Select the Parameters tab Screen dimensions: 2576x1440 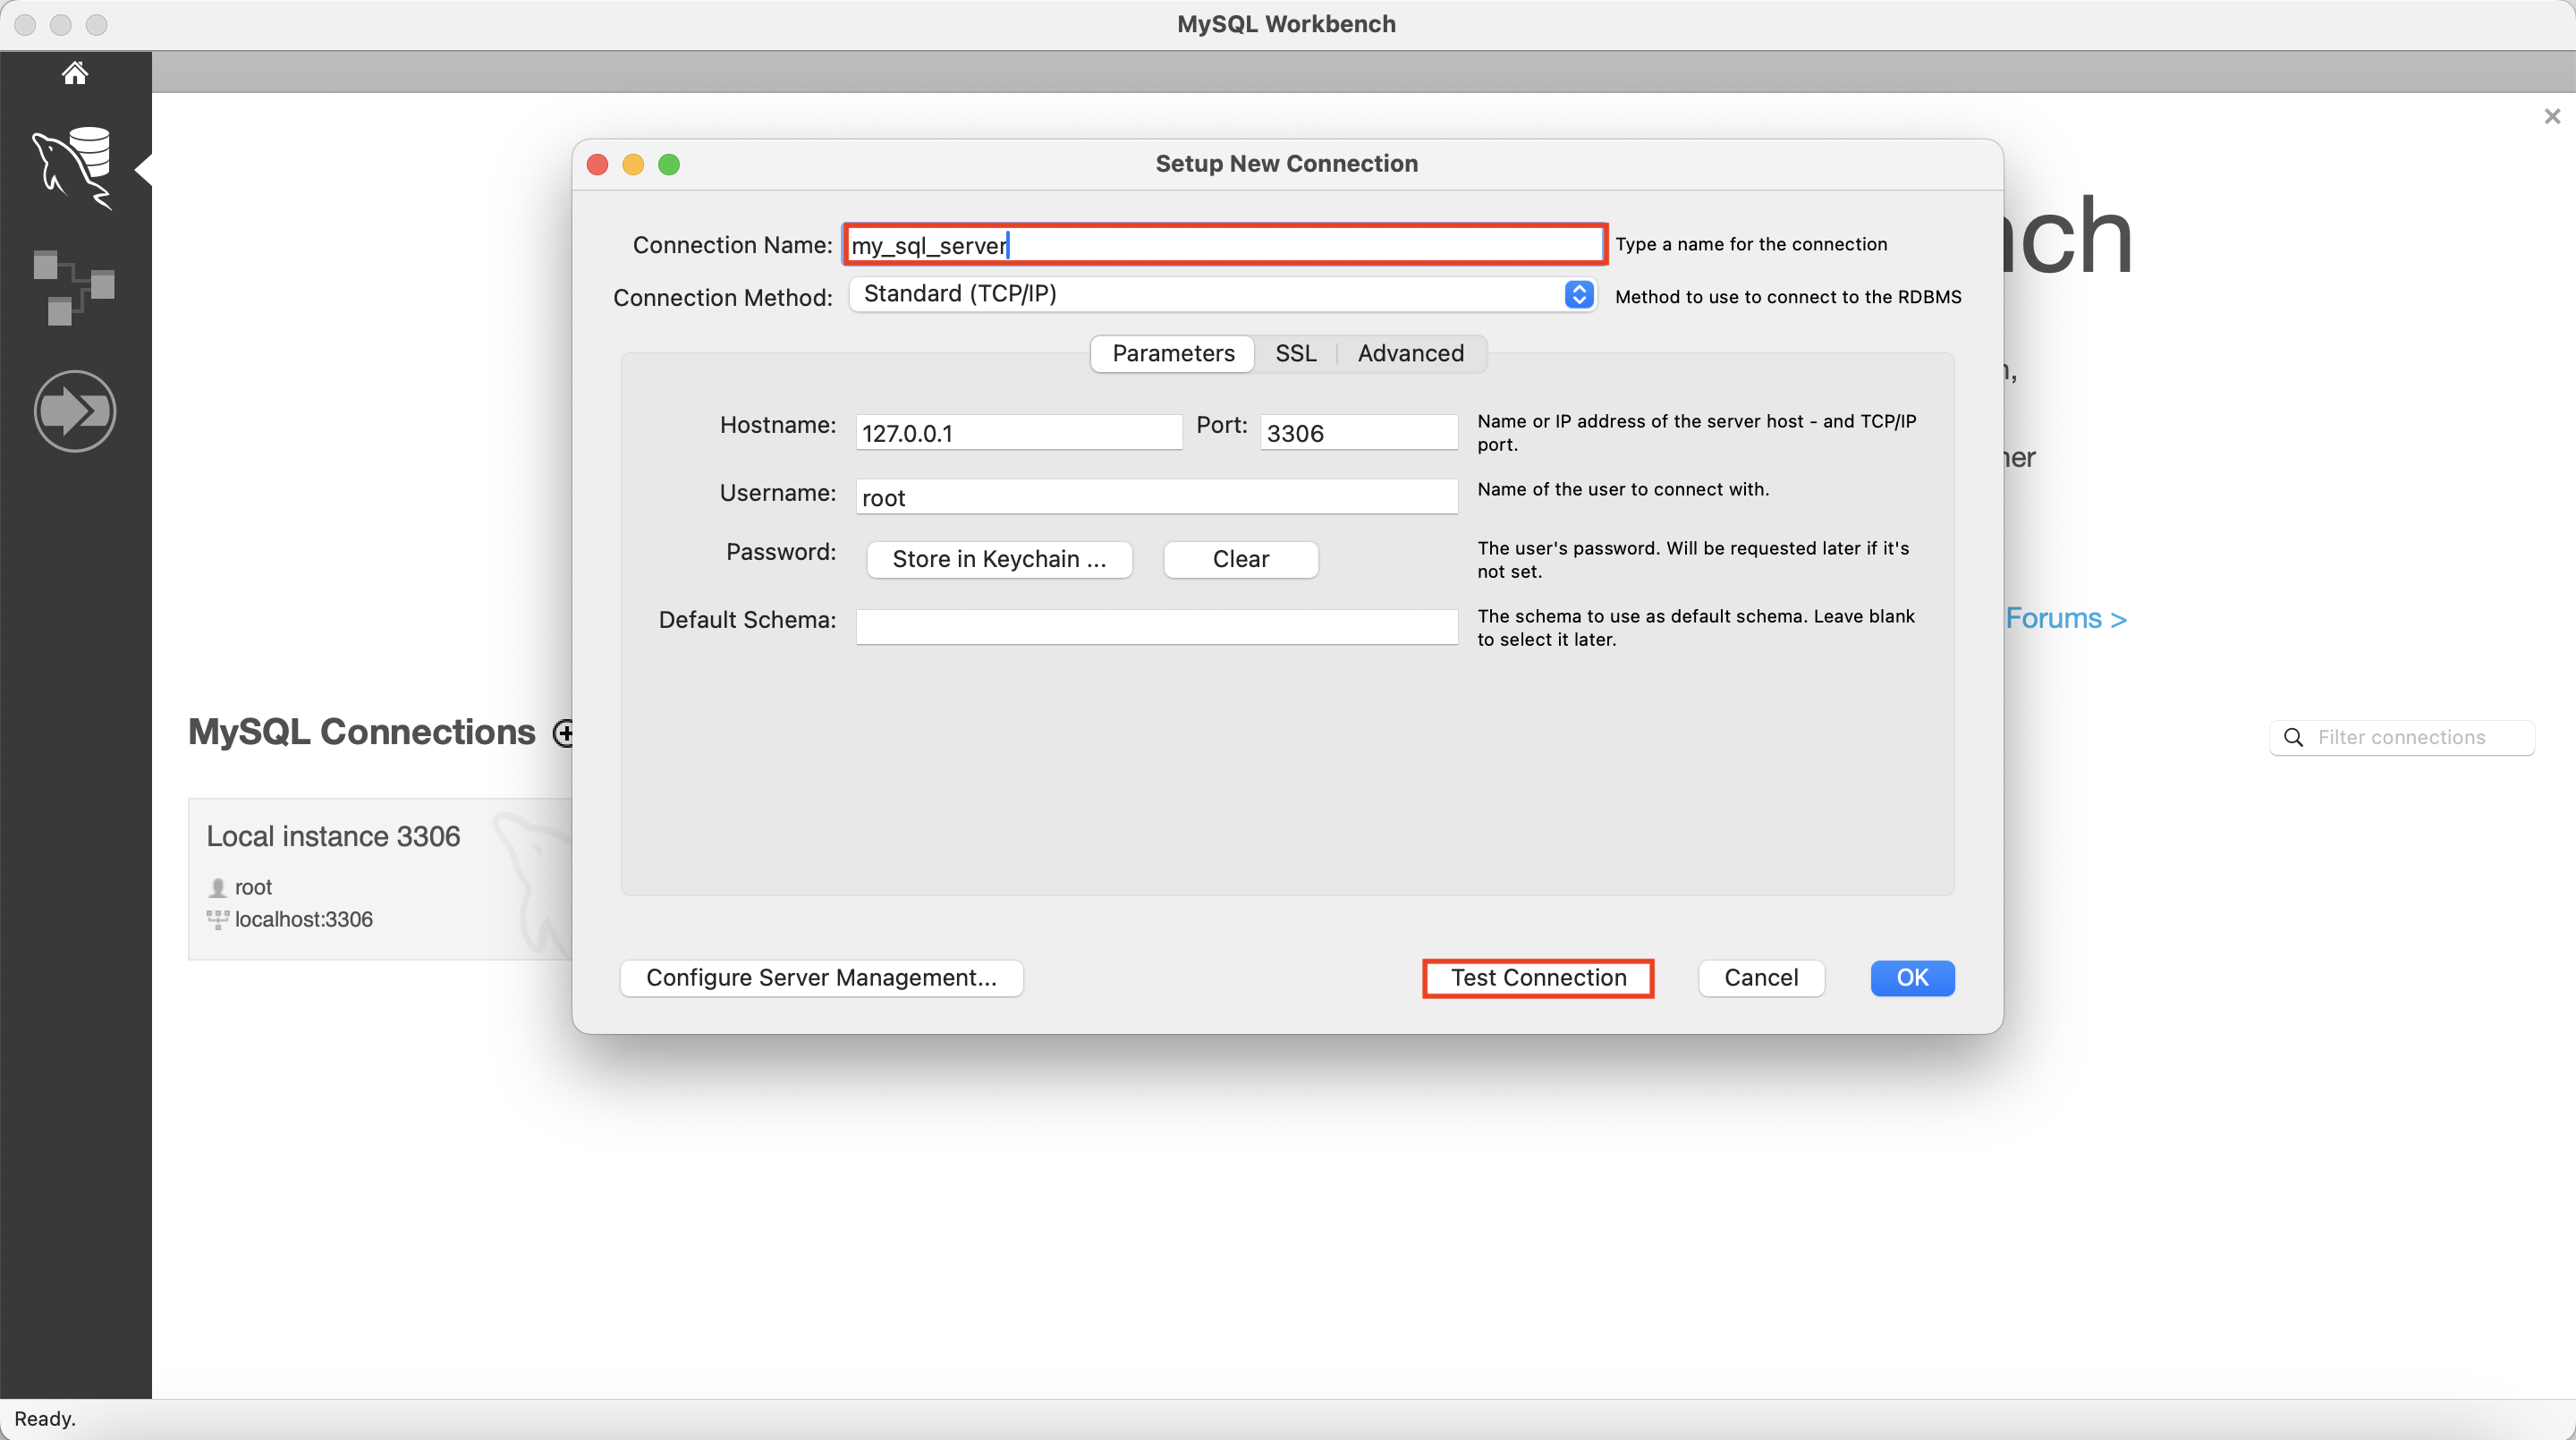click(x=1172, y=354)
